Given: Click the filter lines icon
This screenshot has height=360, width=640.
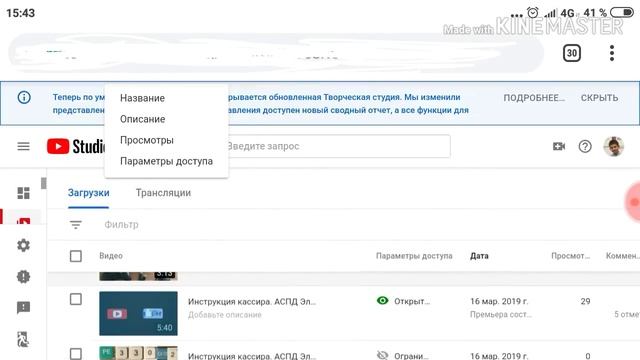Looking at the screenshot, I should point(76,224).
